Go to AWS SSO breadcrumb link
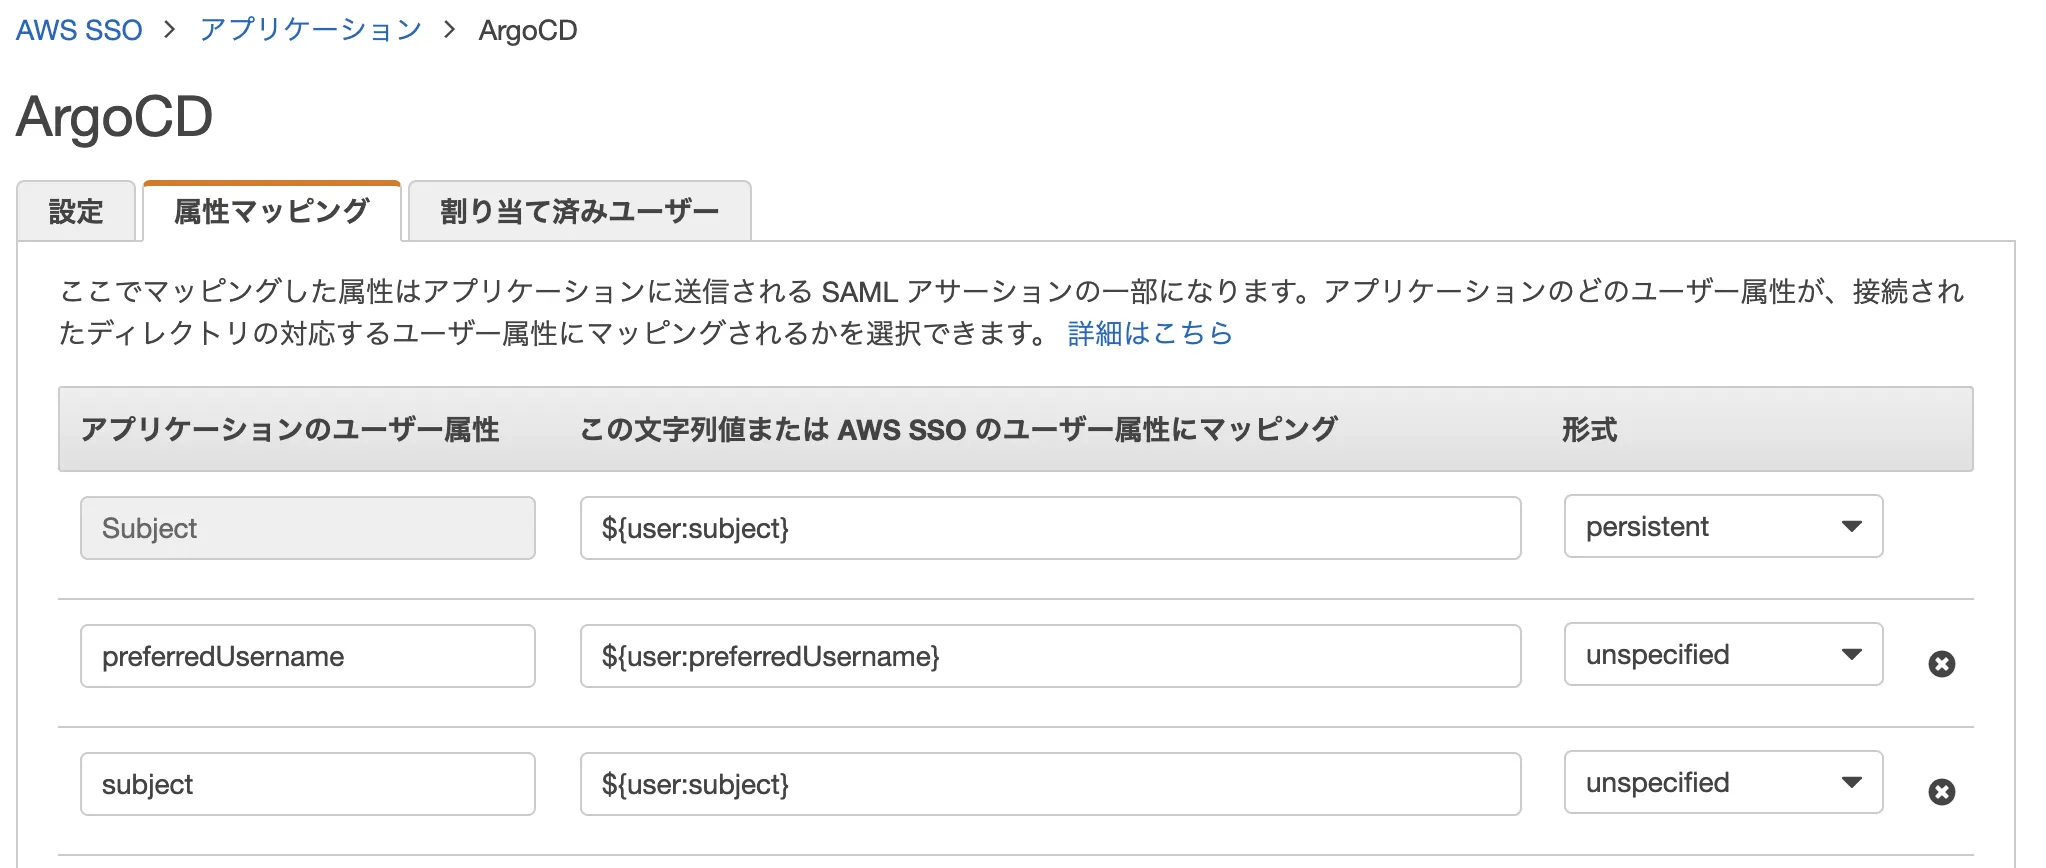Image resolution: width=2046 pixels, height=868 pixels. click(79, 30)
